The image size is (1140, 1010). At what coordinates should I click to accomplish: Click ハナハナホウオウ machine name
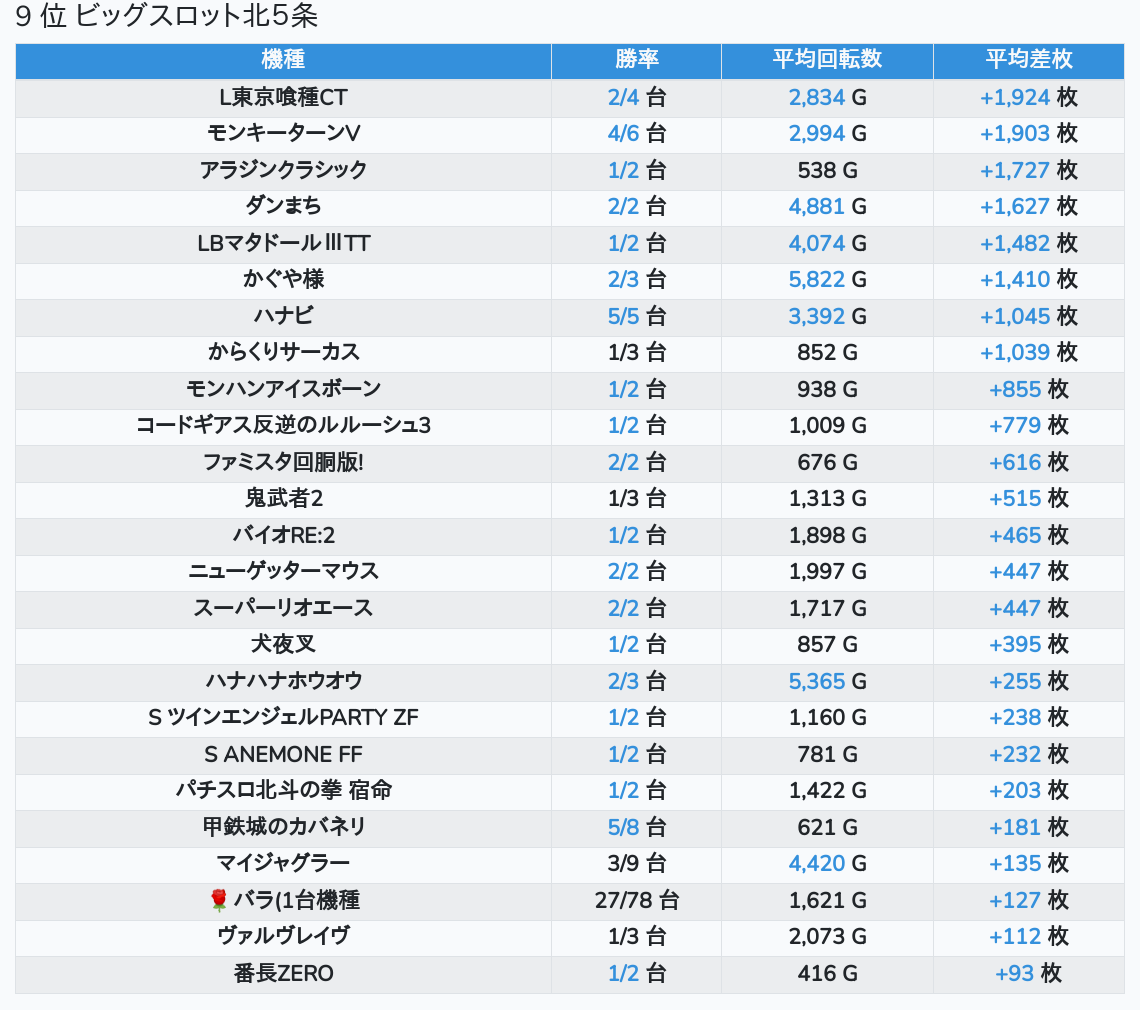click(x=284, y=681)
